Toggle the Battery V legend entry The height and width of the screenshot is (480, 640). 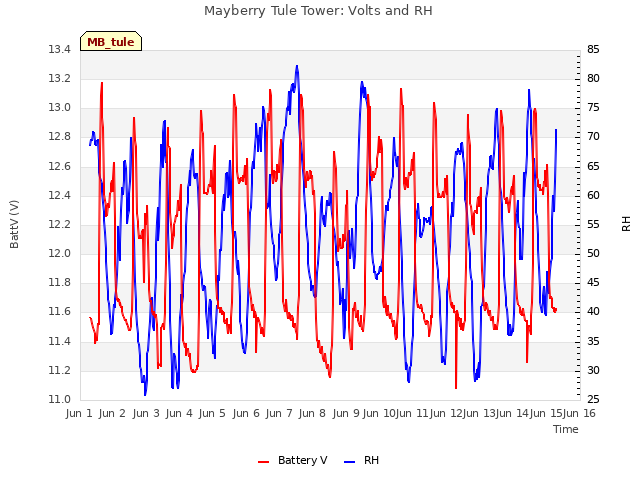click(293, 460)
